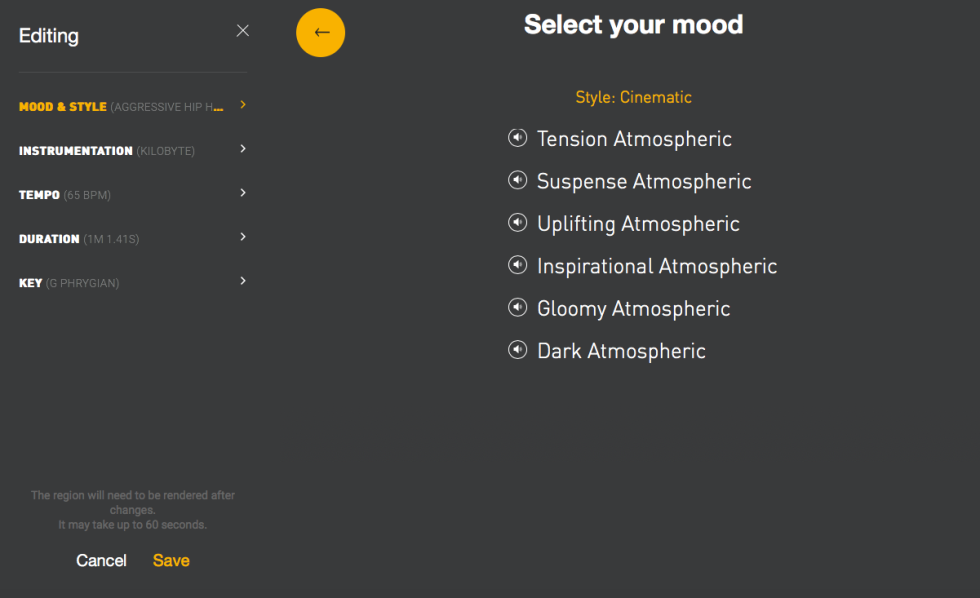
Task: Play the Inspirational Atmospheric preview icon
Action: pyautogui.click(x=517, y=265)
